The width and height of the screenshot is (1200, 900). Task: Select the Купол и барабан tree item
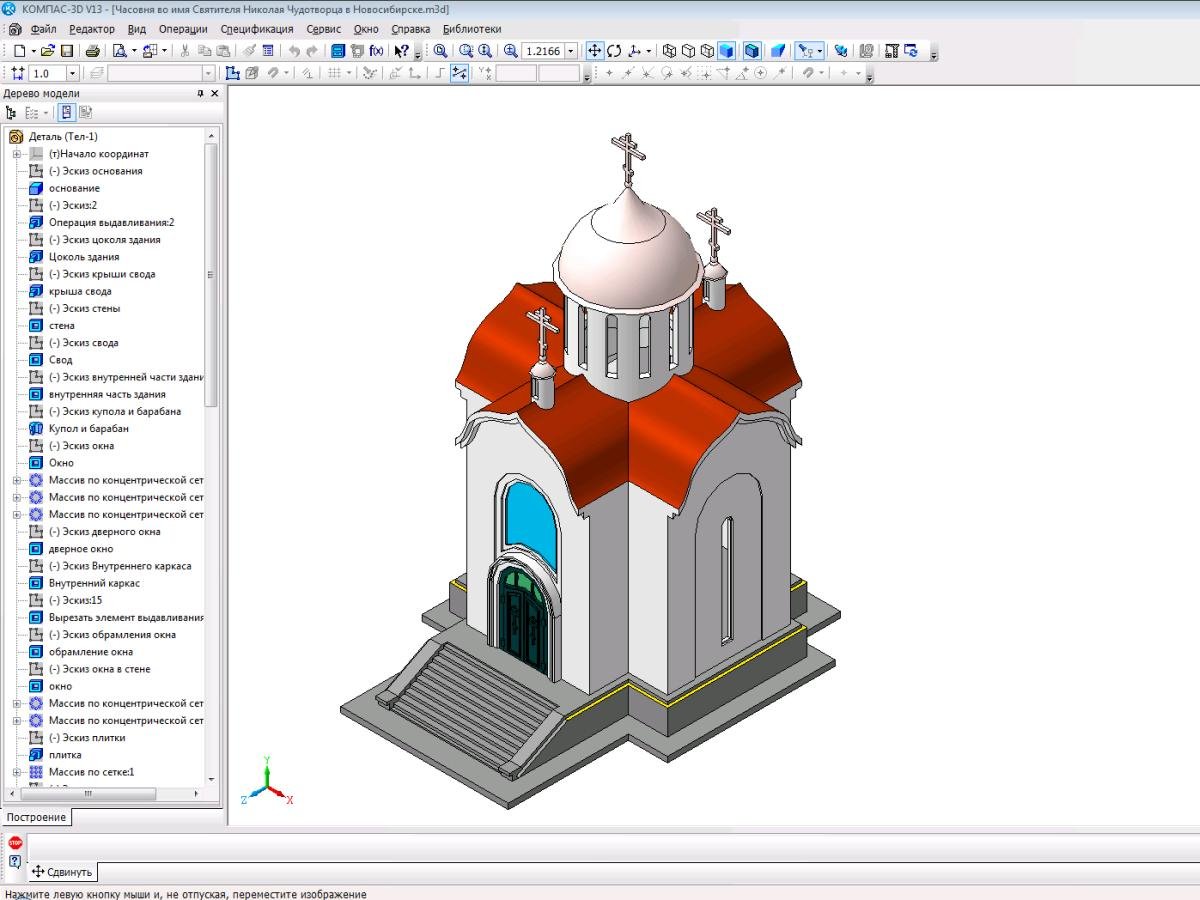[x=88, y=428]
